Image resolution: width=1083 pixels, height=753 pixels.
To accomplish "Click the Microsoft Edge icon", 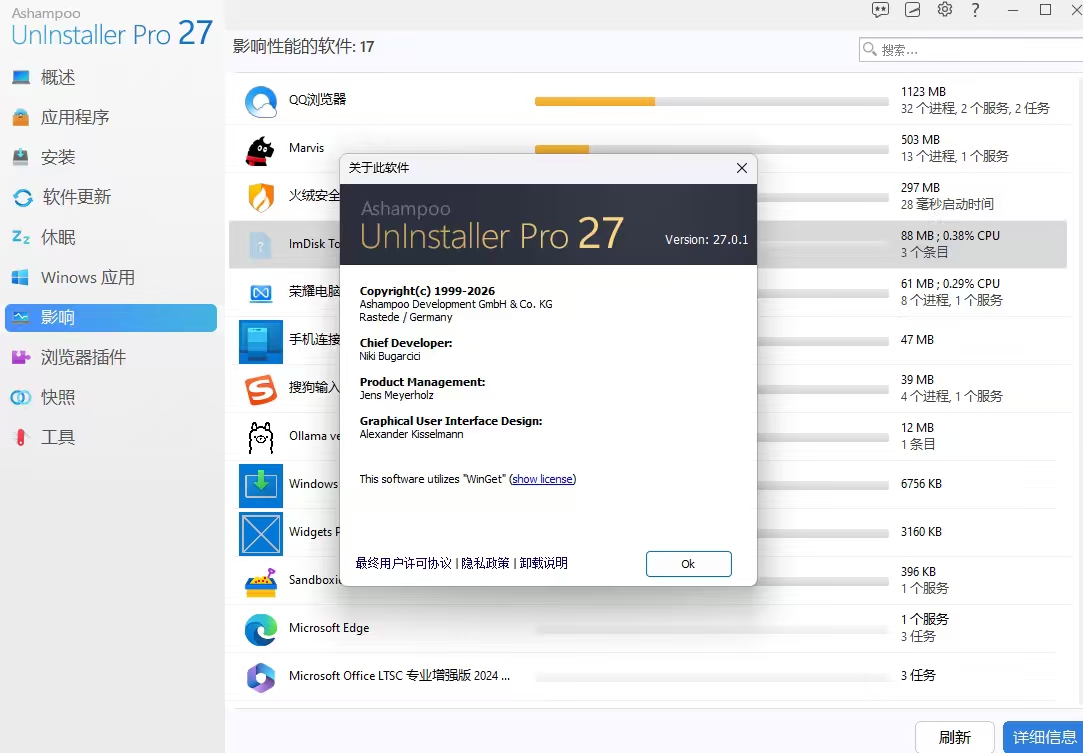I will pos(261,630).
